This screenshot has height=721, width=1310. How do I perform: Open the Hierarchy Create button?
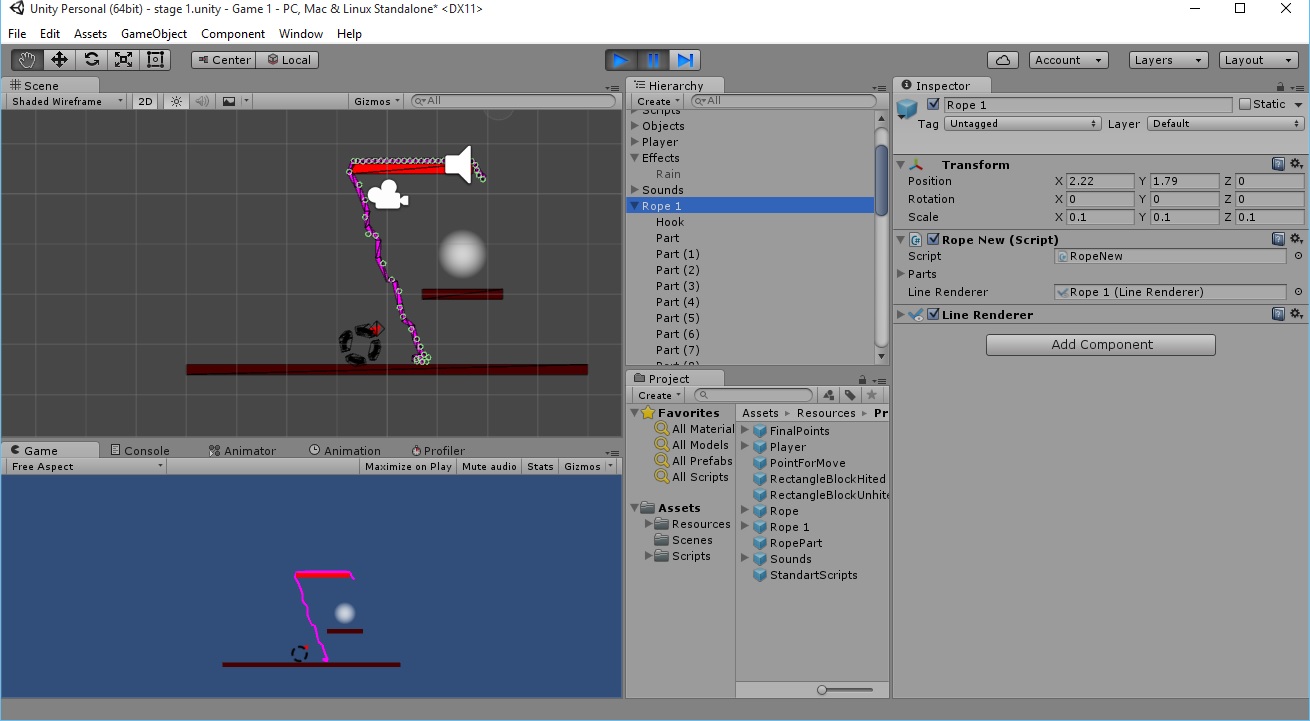[657, 101]
